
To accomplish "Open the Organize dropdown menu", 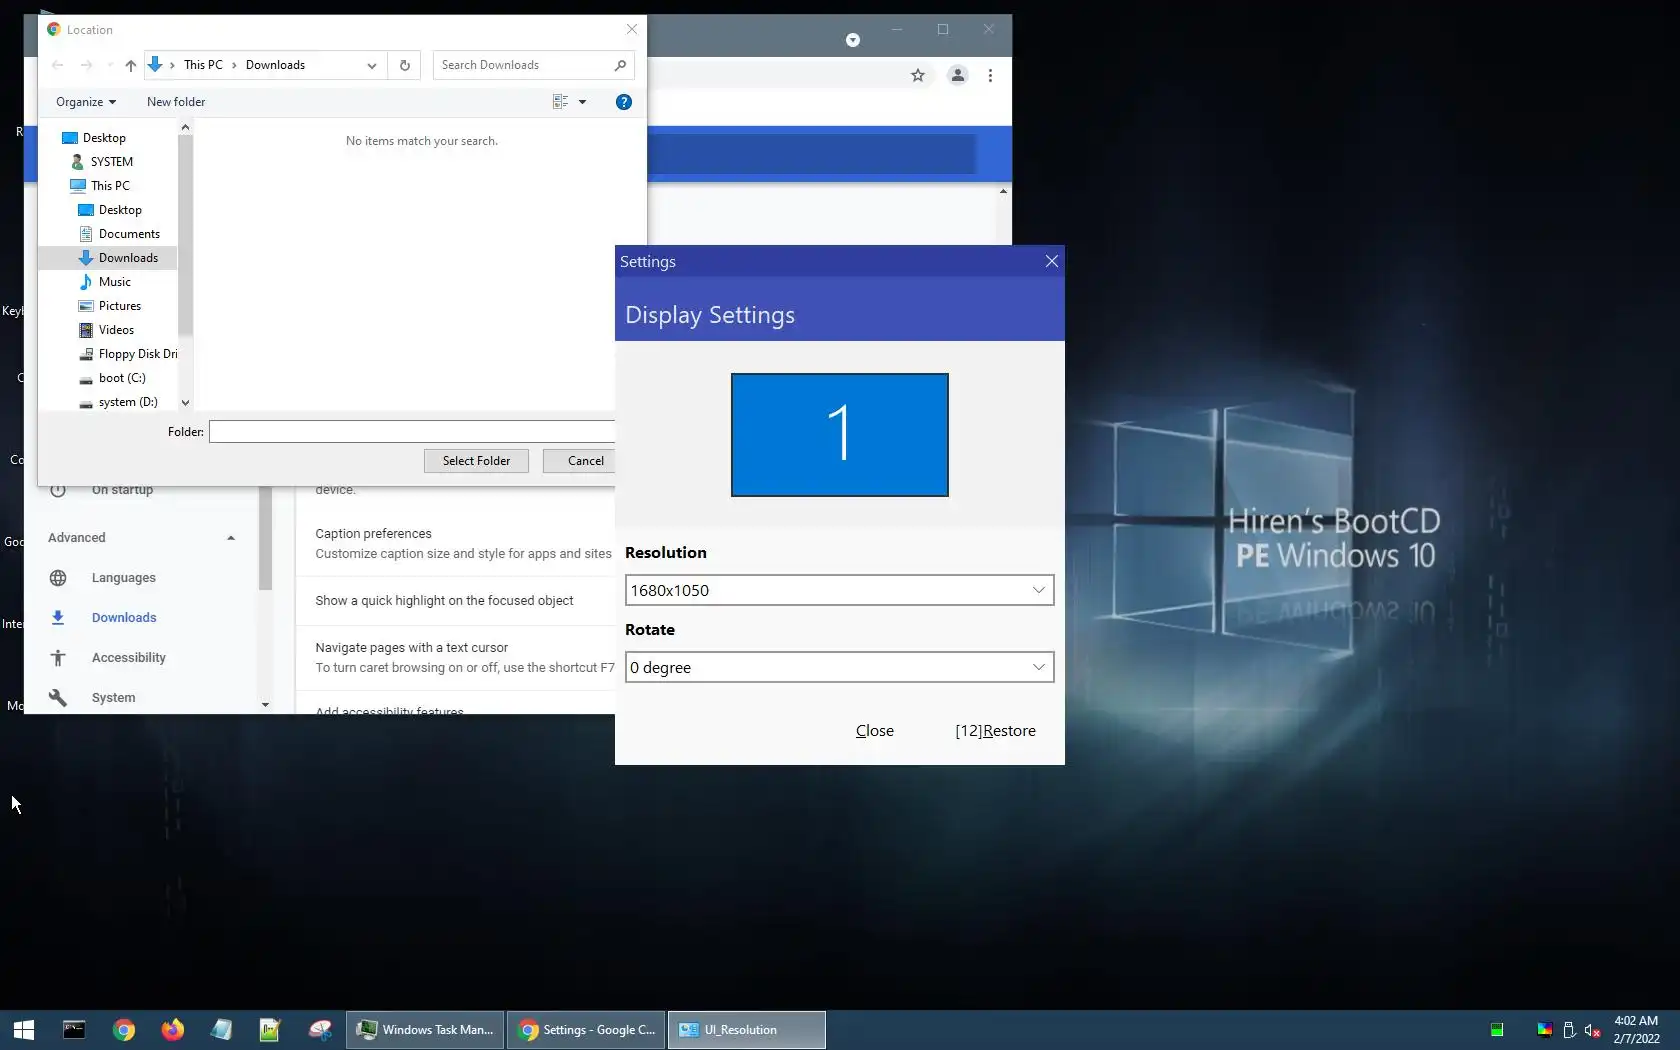I will point(86,102).
